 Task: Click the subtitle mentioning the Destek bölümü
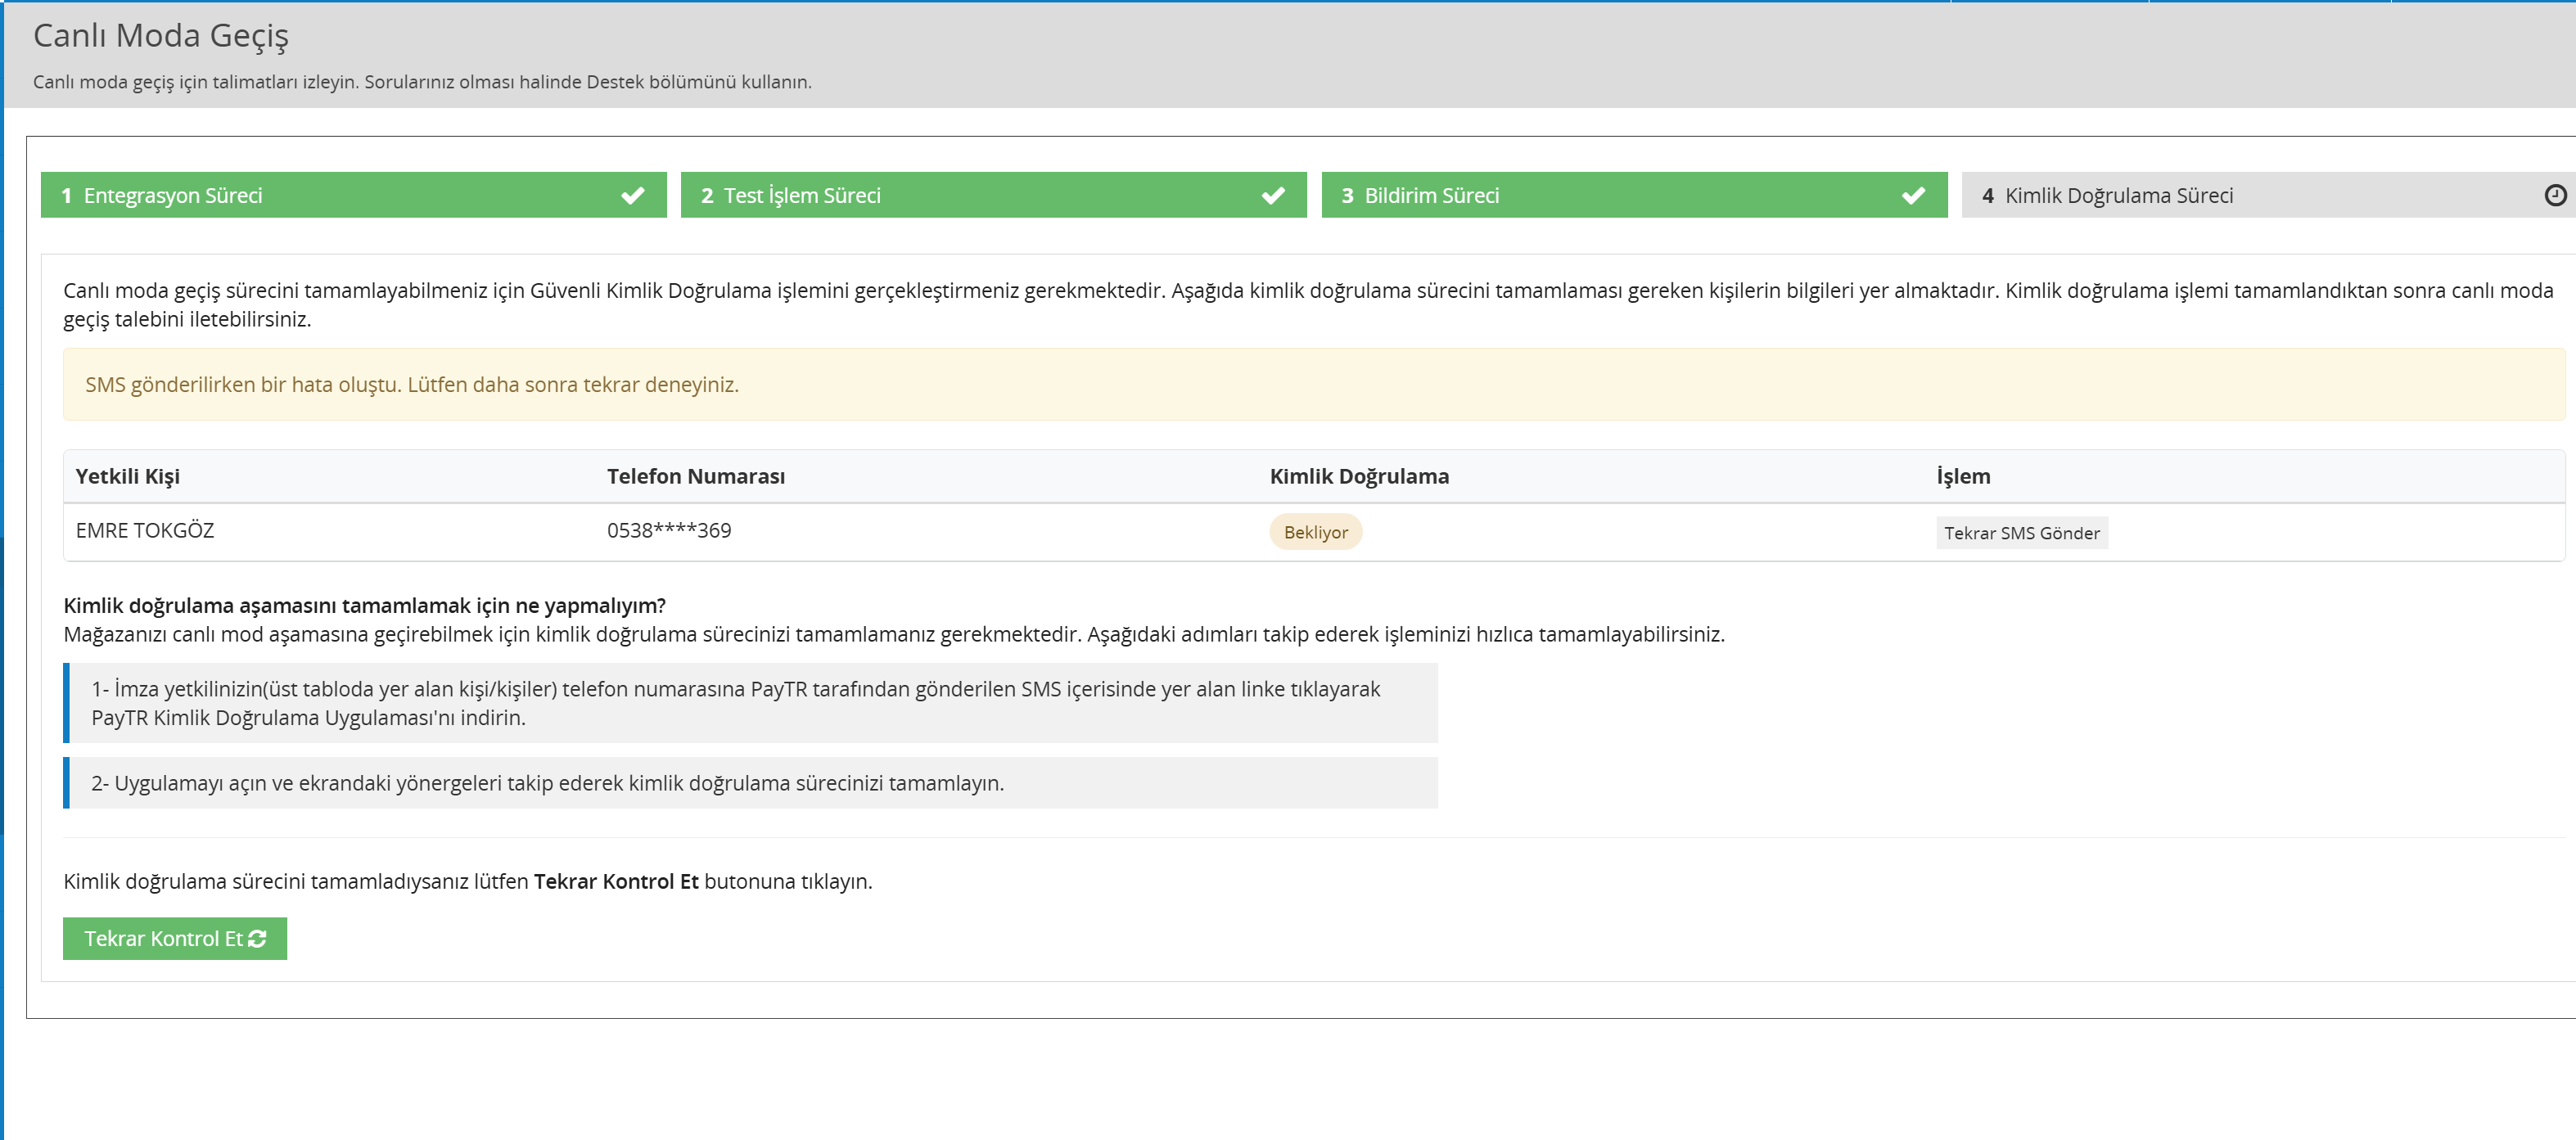click(x=422, y=82)
